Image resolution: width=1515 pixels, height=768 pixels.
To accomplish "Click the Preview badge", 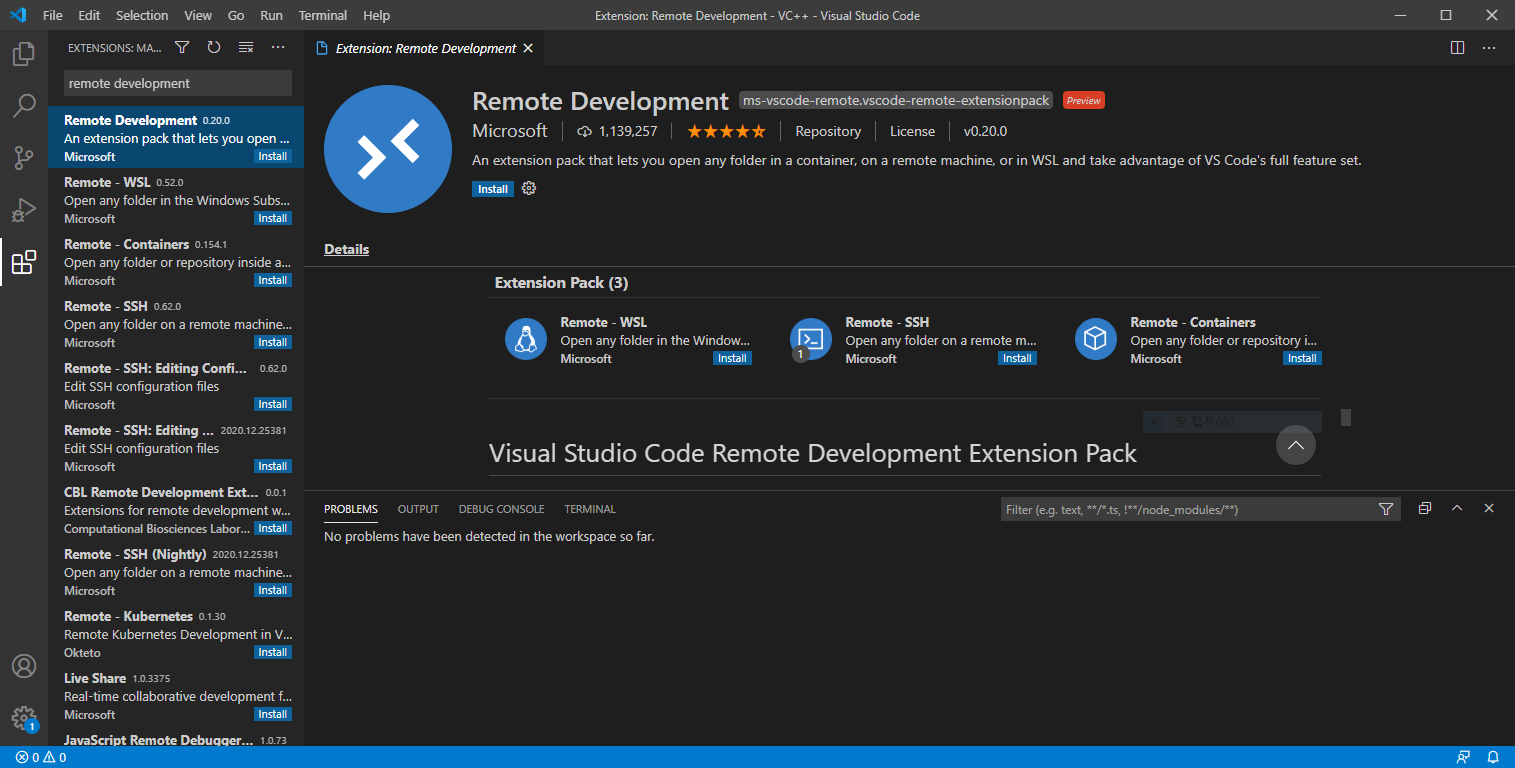I will click(x=1083, y=100).
